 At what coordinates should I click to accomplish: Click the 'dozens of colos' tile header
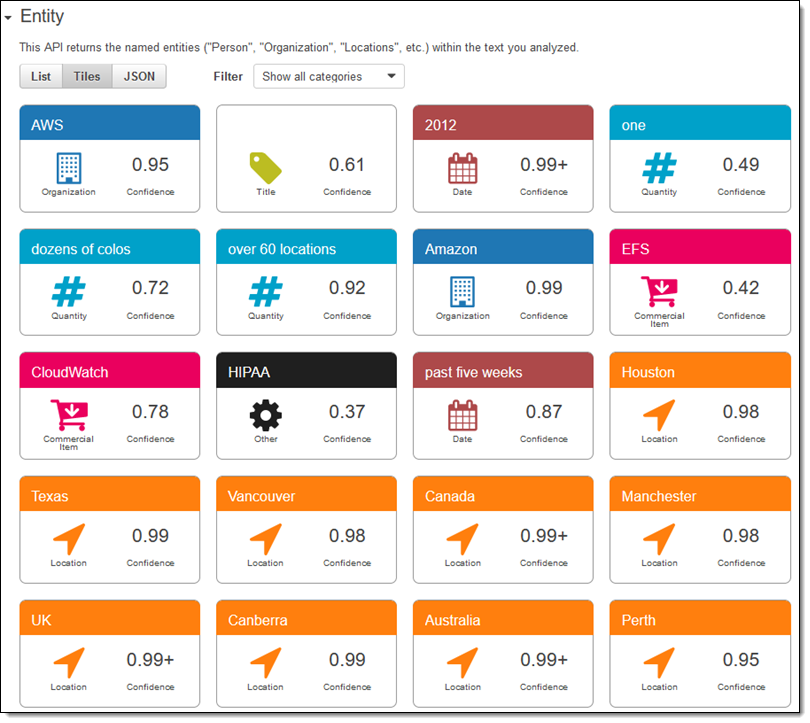tap(110, 247)
